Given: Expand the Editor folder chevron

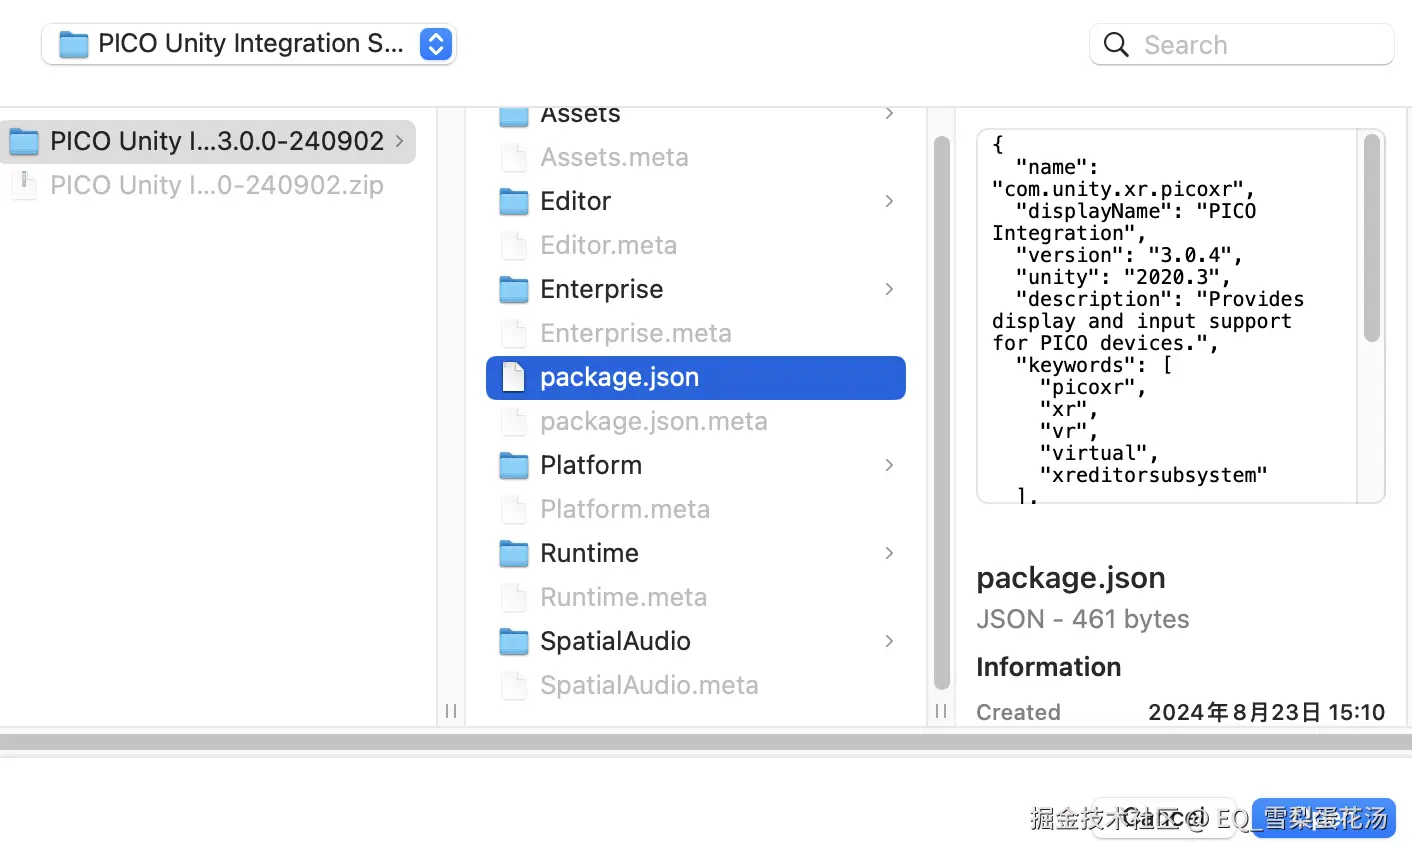Looking at the screenshot, I should (889, 202).
